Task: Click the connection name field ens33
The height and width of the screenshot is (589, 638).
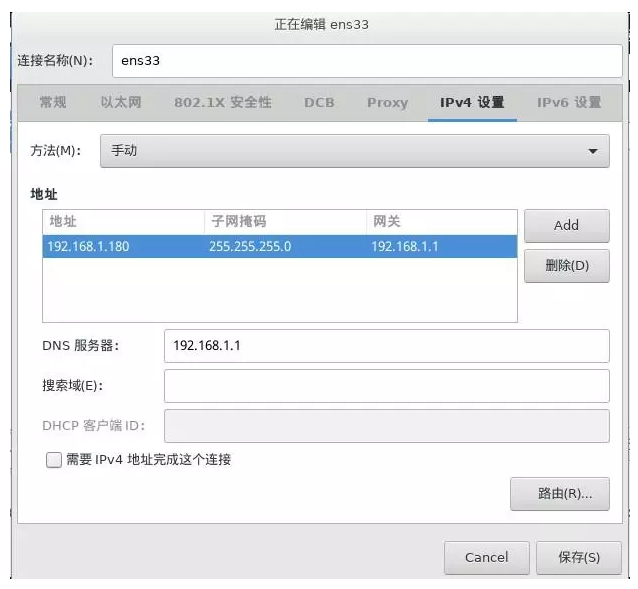Action: [x=366, y=61]
